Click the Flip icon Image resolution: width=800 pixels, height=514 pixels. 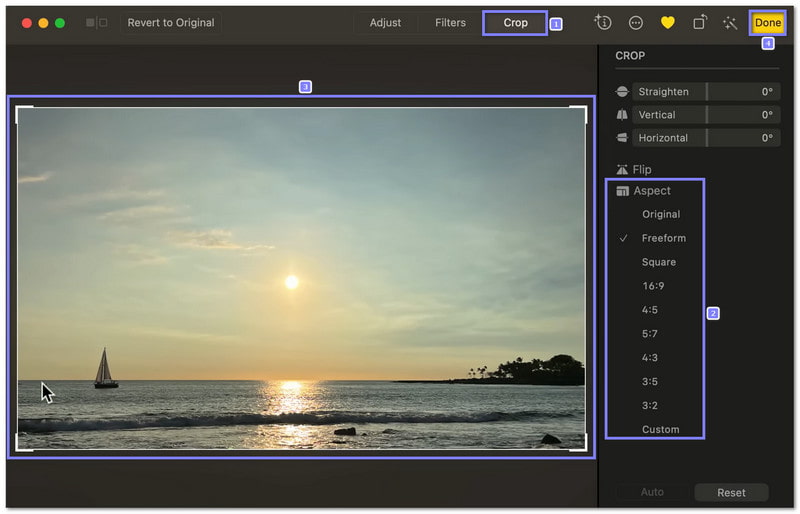(x=622, y=169)
